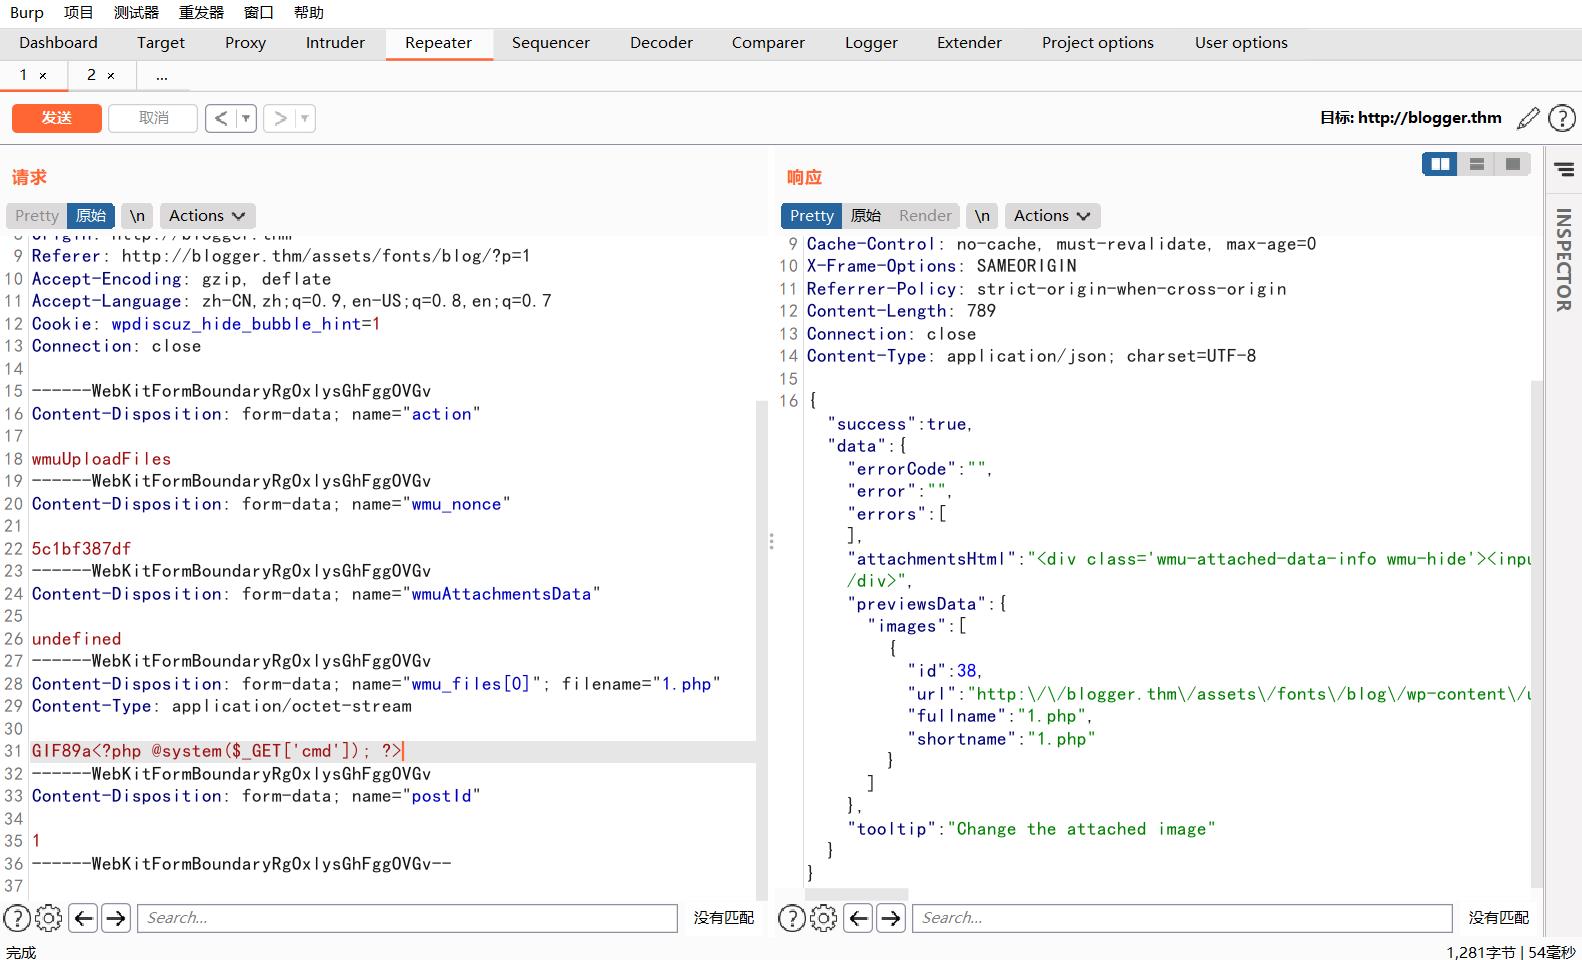Open the Comparer tab
Image resolution: width=1582 pixels, height=960 pixels.
click(x=768, y=43)
